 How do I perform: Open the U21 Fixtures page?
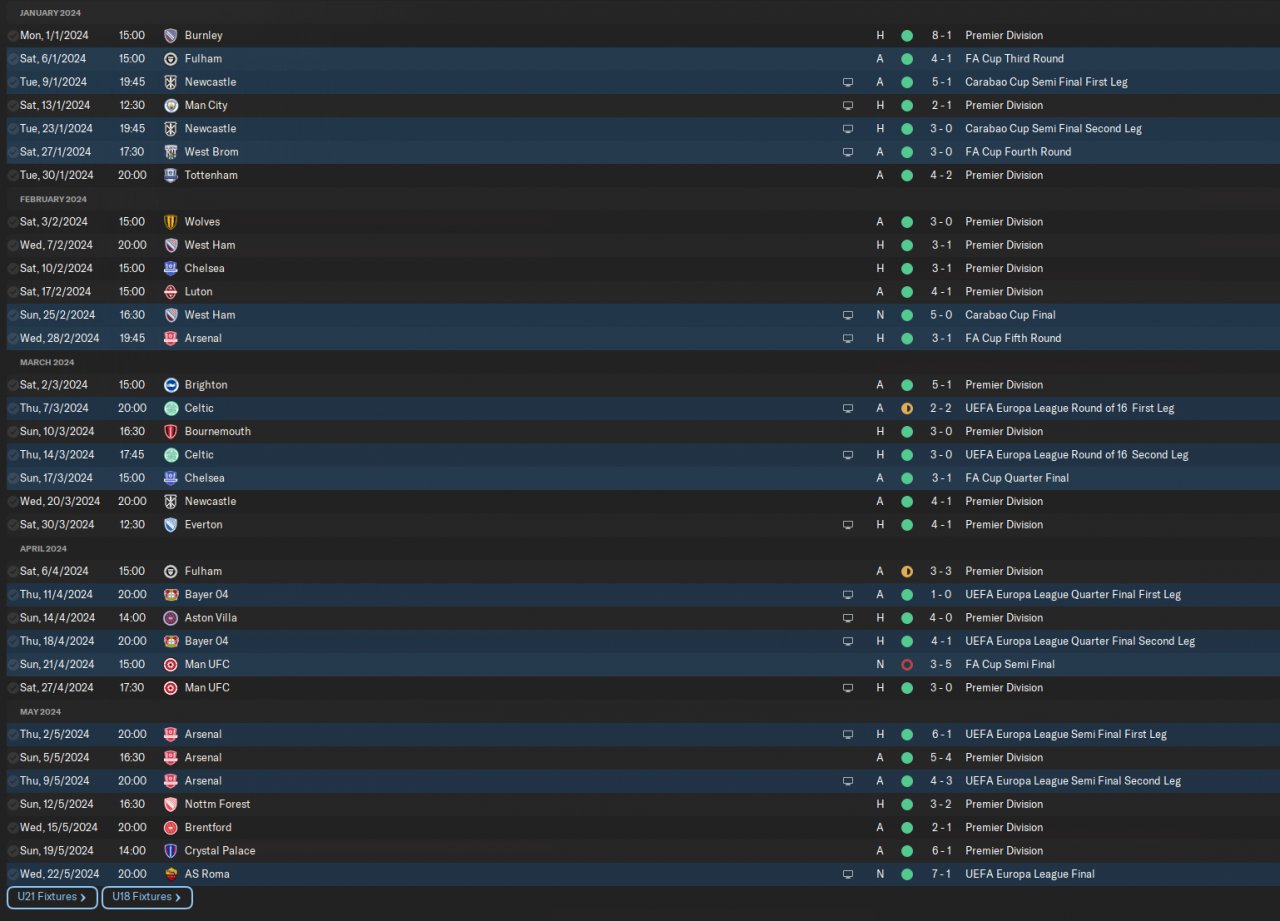52,897
